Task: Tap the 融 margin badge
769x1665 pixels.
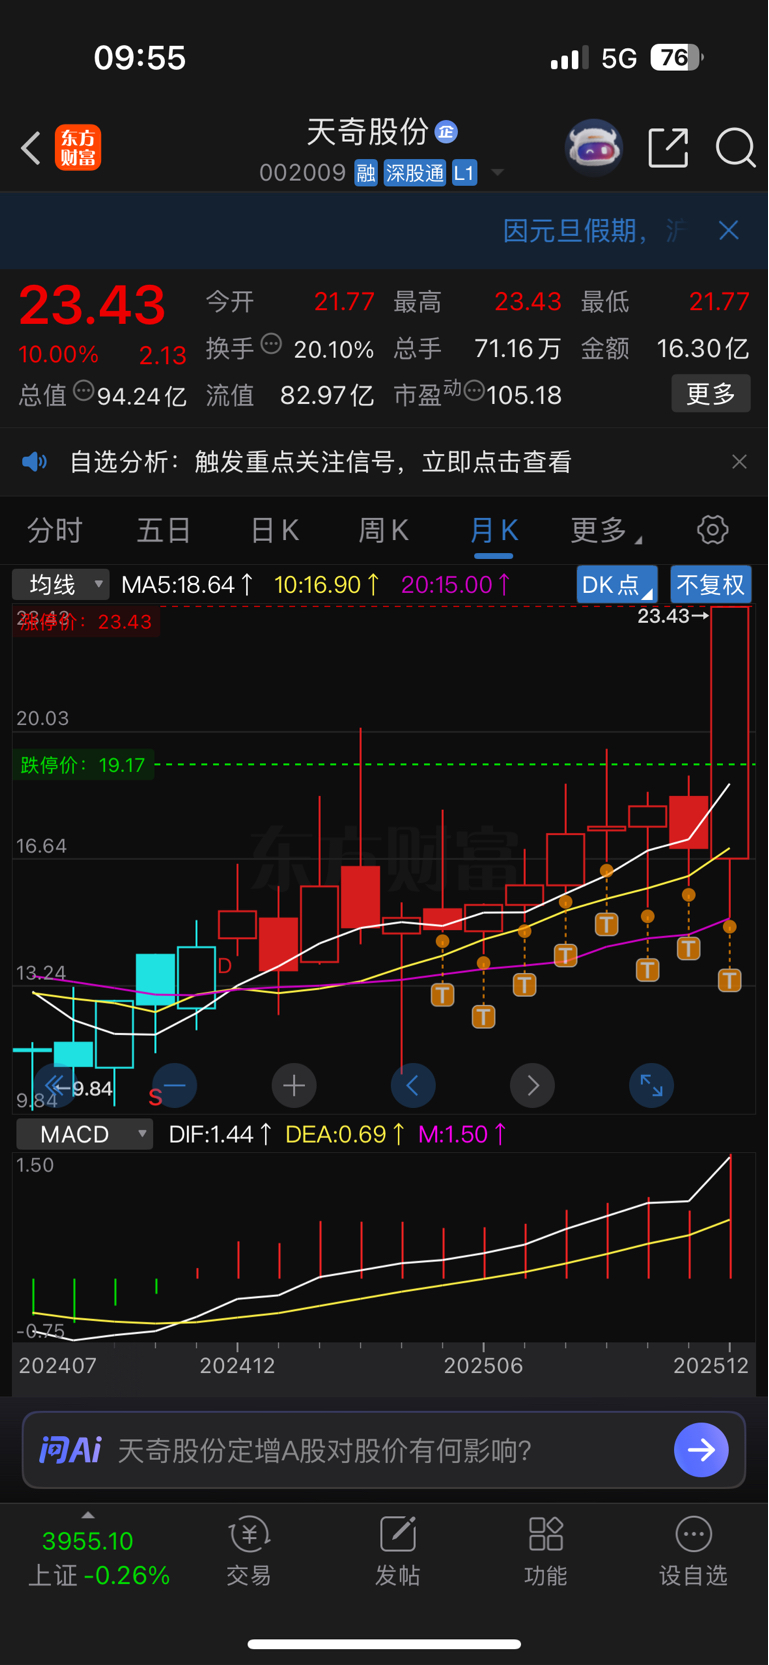Action: point(365,173)
